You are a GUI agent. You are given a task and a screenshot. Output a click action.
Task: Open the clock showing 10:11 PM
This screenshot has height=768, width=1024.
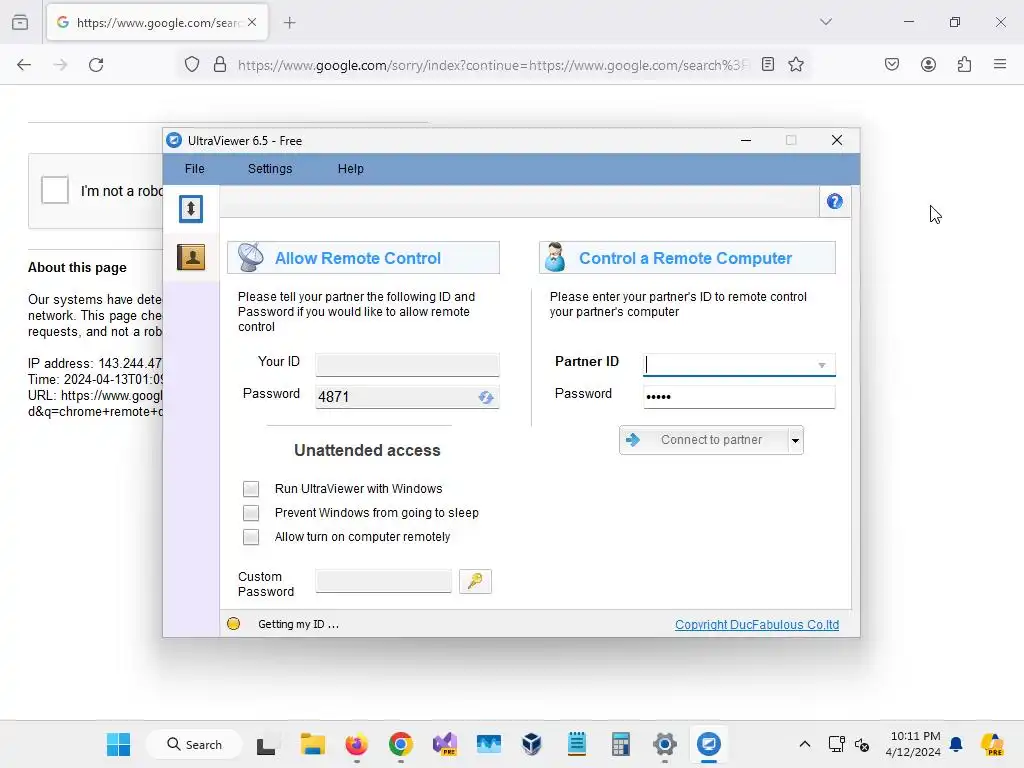coord(913,744)
